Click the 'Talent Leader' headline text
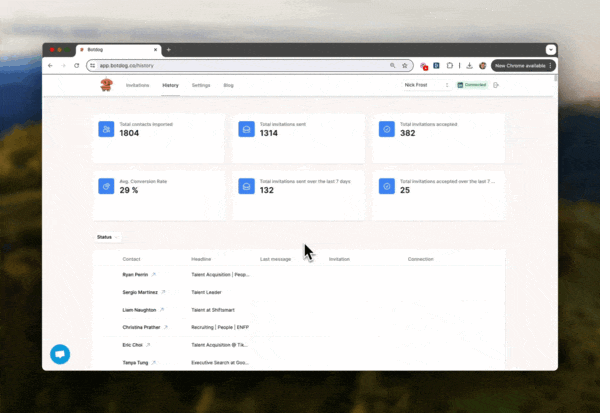This screenshot has height=420, width=610. point(206,292)
